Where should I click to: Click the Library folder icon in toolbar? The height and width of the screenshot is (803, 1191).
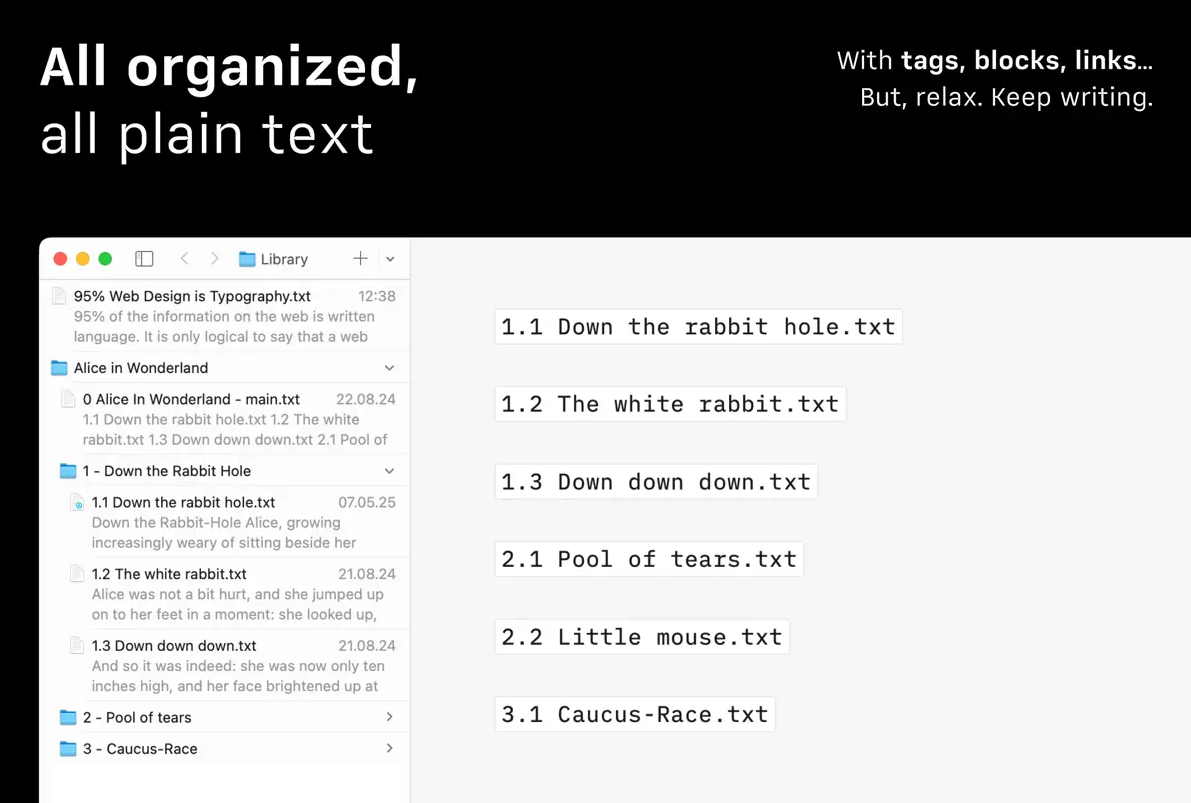pos(247,259)
